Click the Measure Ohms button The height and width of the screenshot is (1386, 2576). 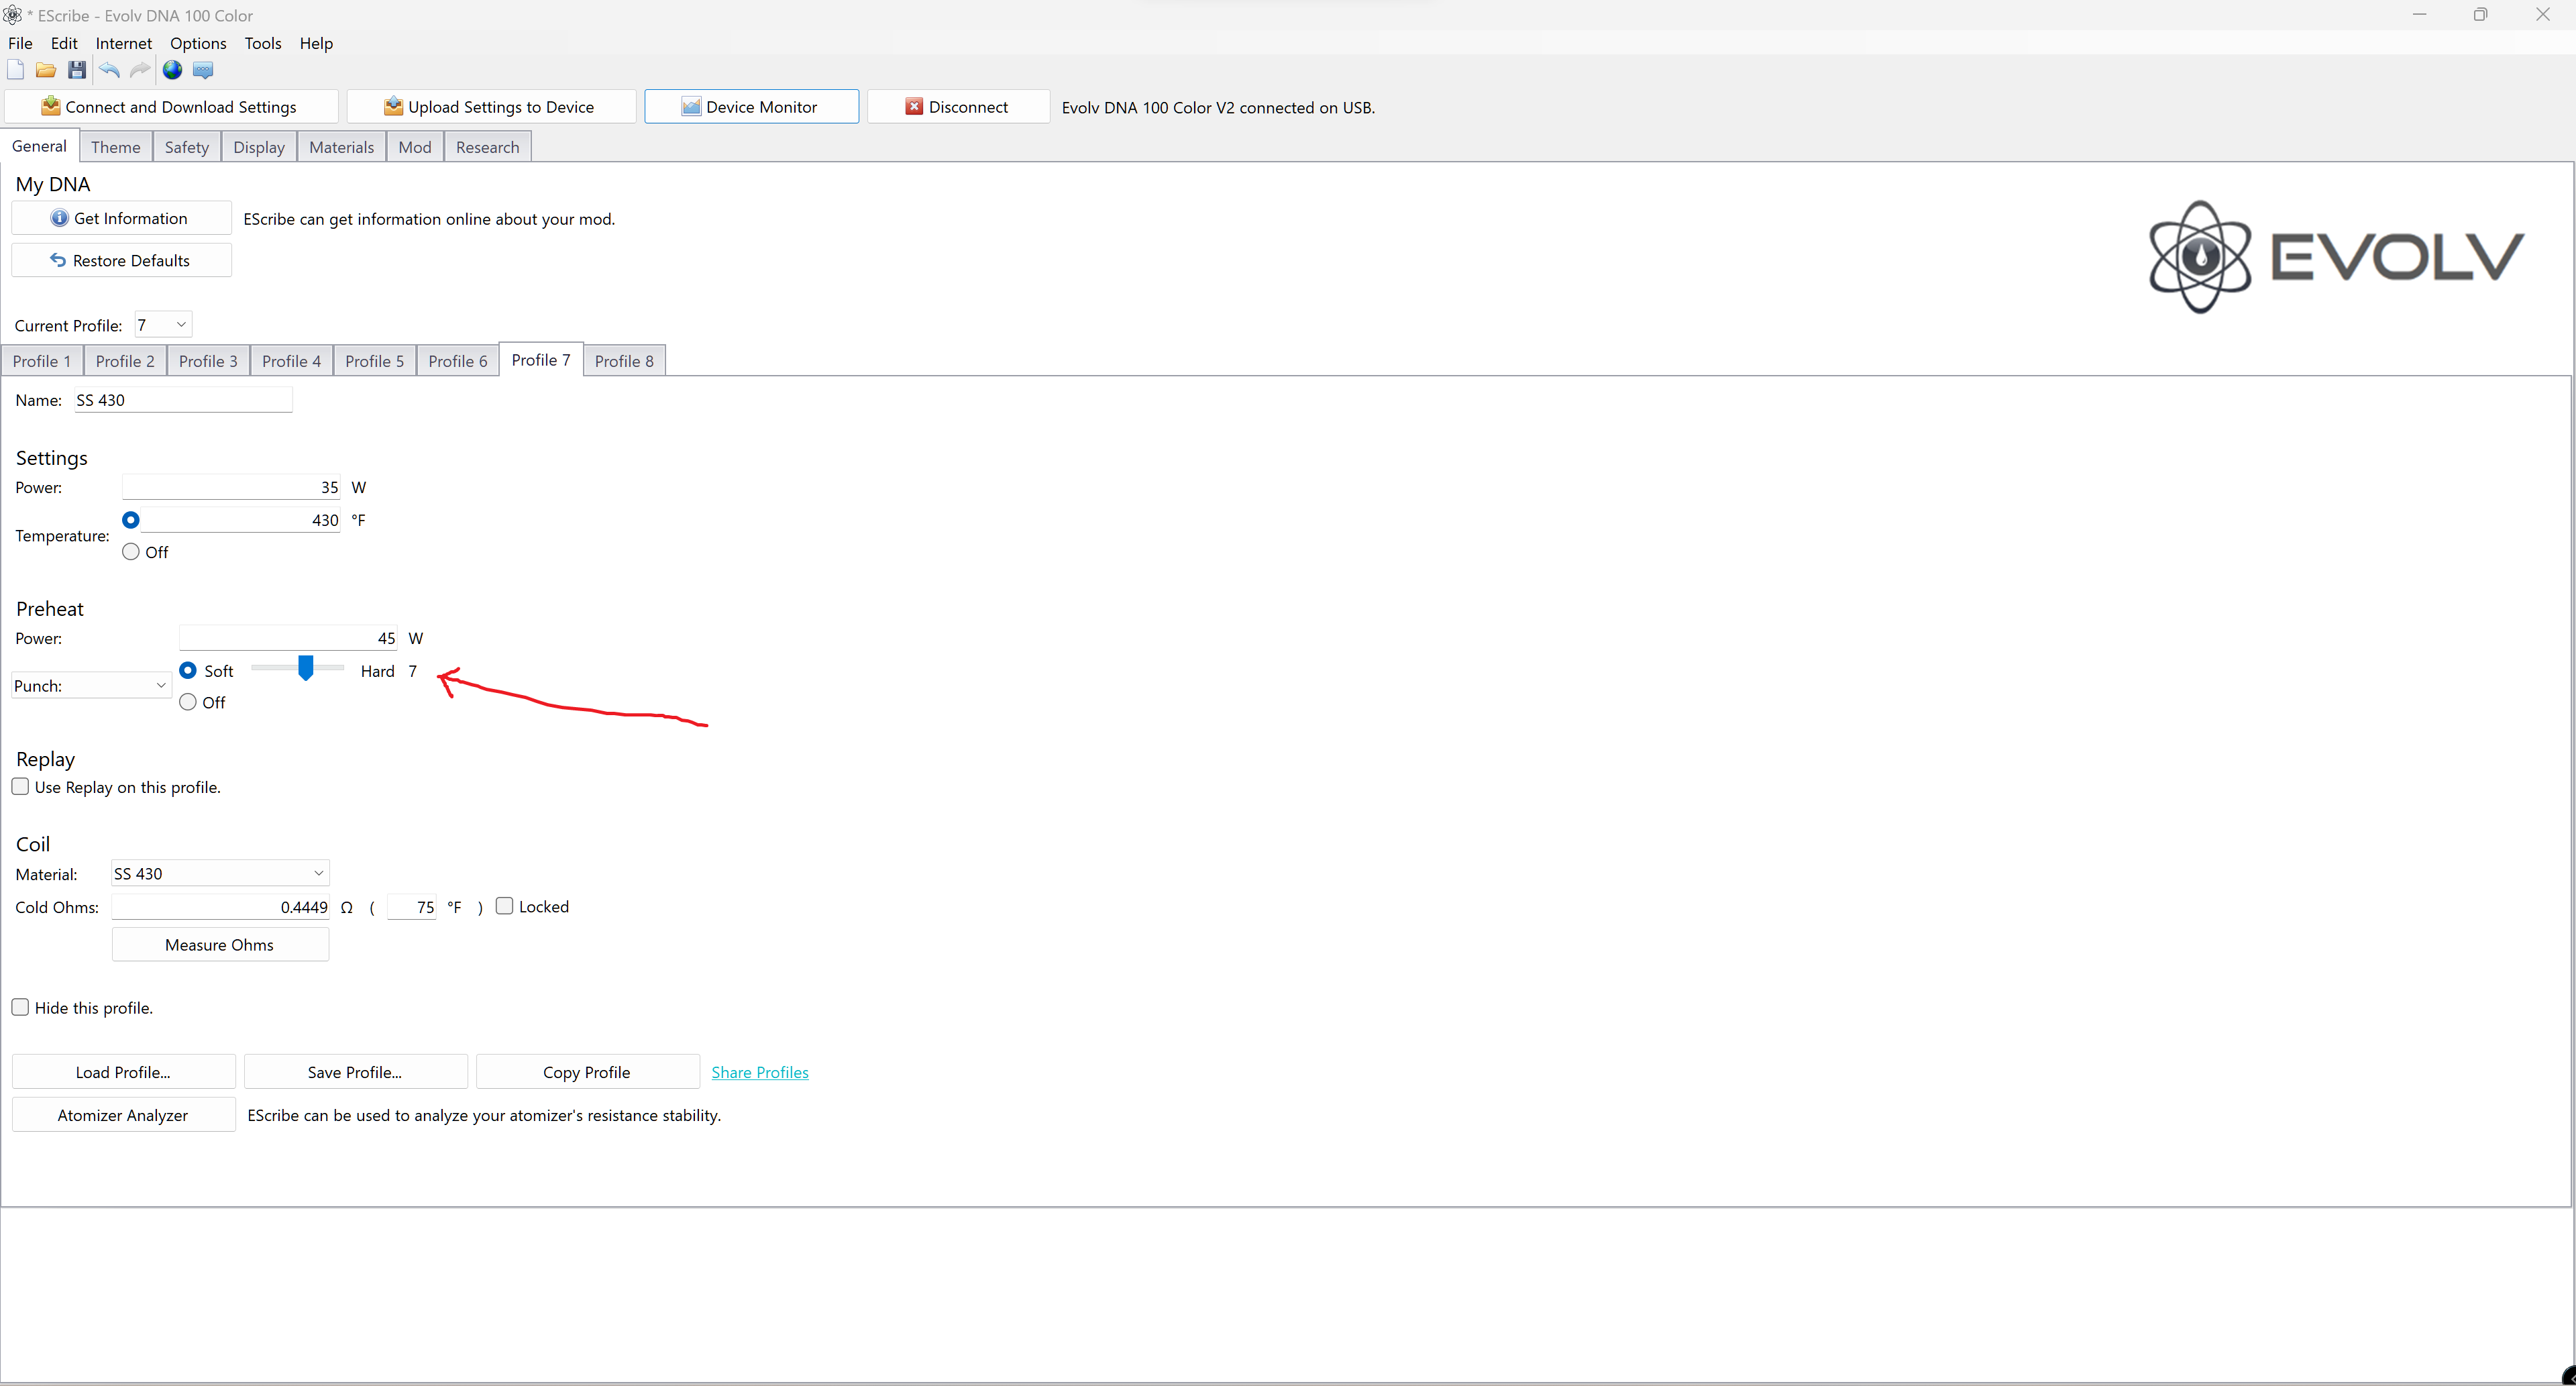(220, 945)
